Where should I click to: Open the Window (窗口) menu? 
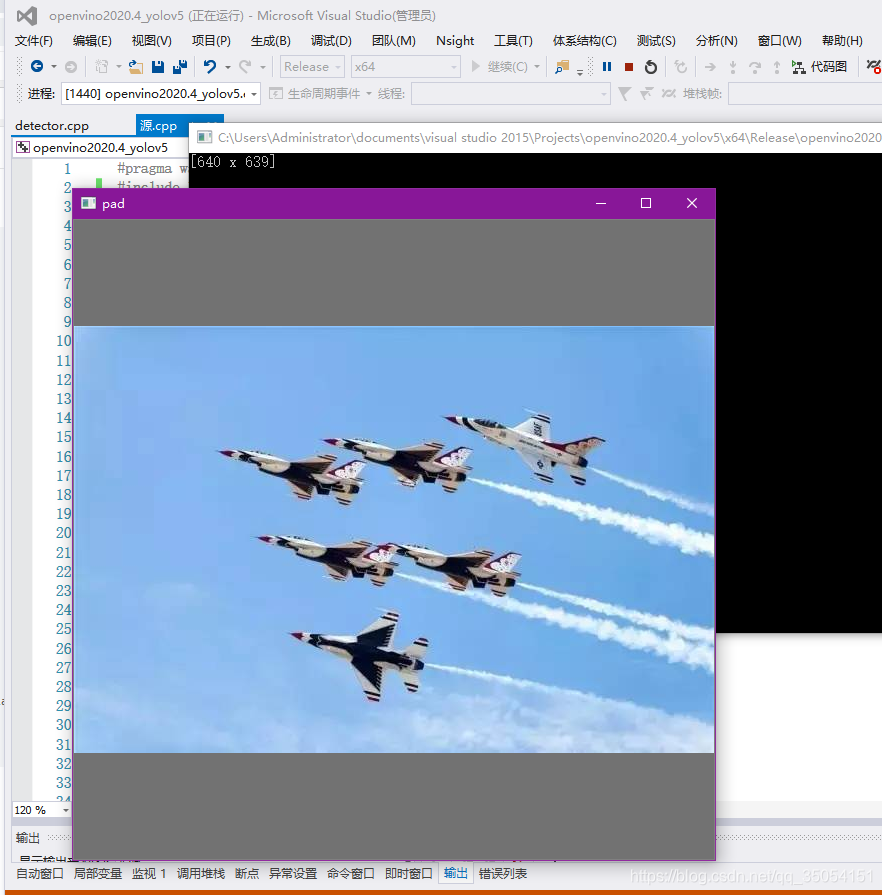(x=779, y=41)
